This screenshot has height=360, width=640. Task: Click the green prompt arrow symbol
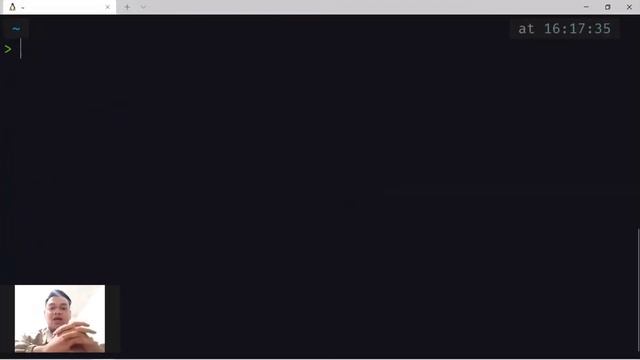point(8,49)
